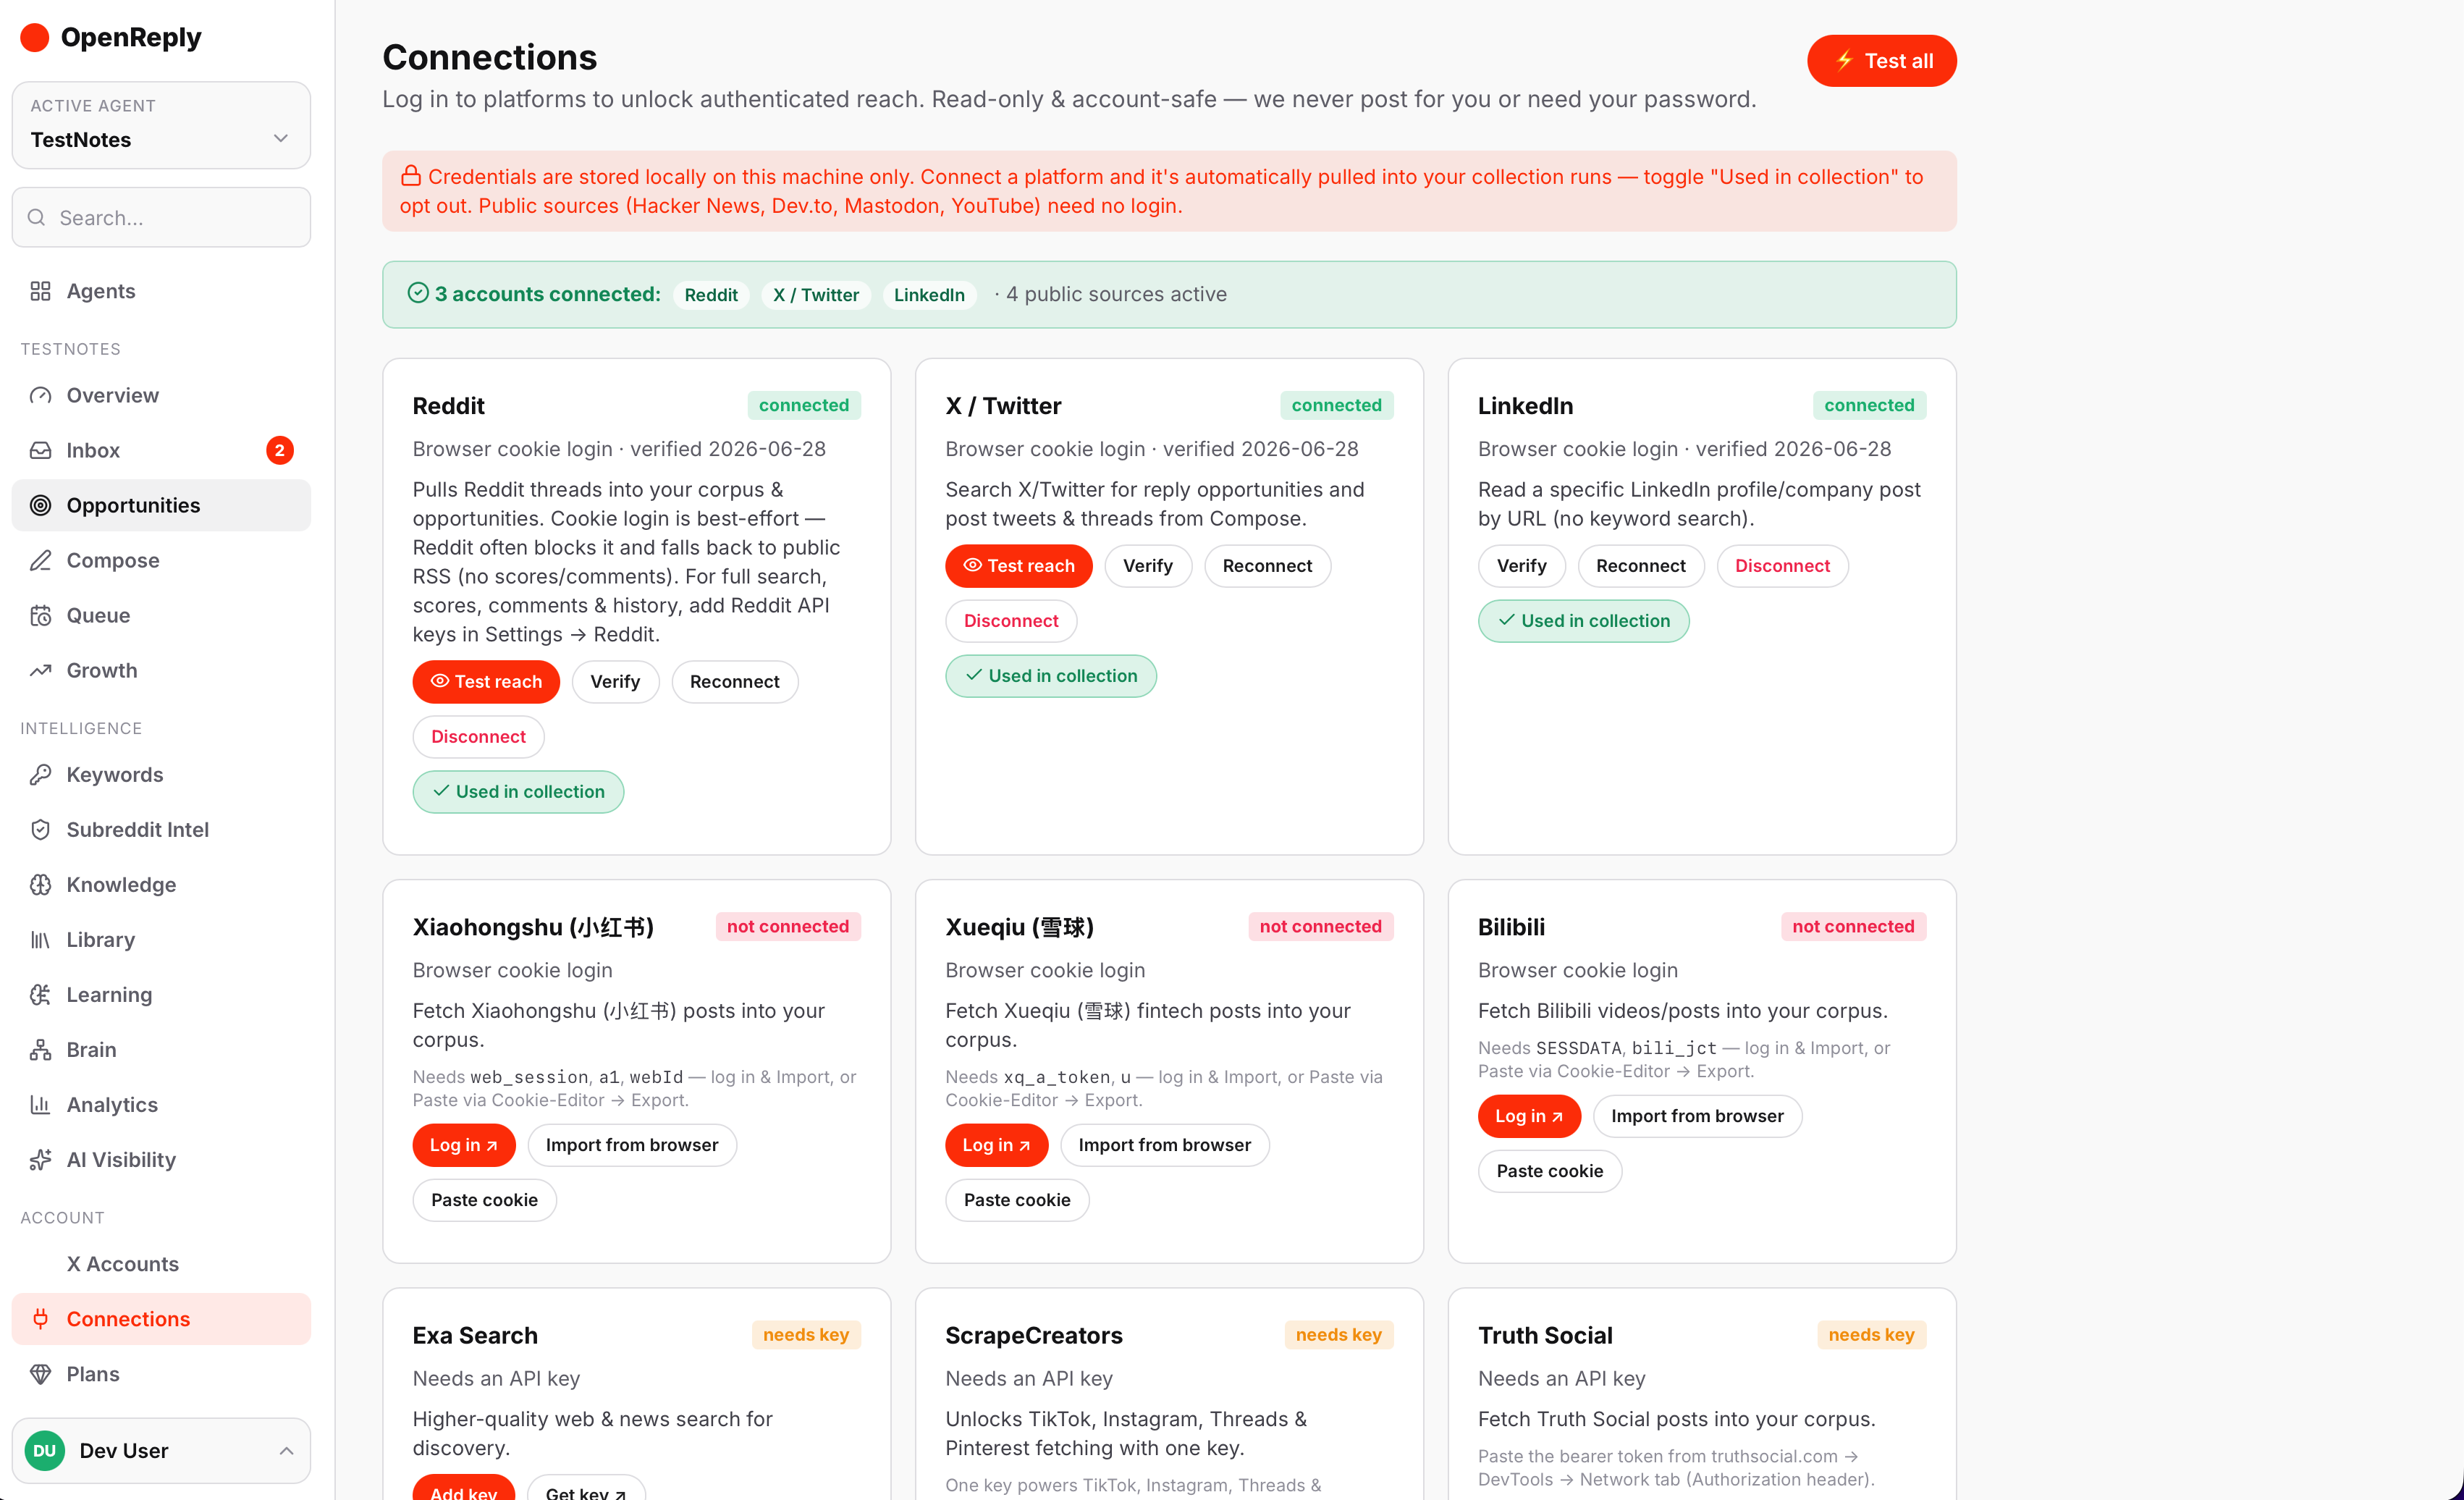The width and height of the screenshot is (2464, 1500).
Task: Open the Plans page
Action: 161,1373
